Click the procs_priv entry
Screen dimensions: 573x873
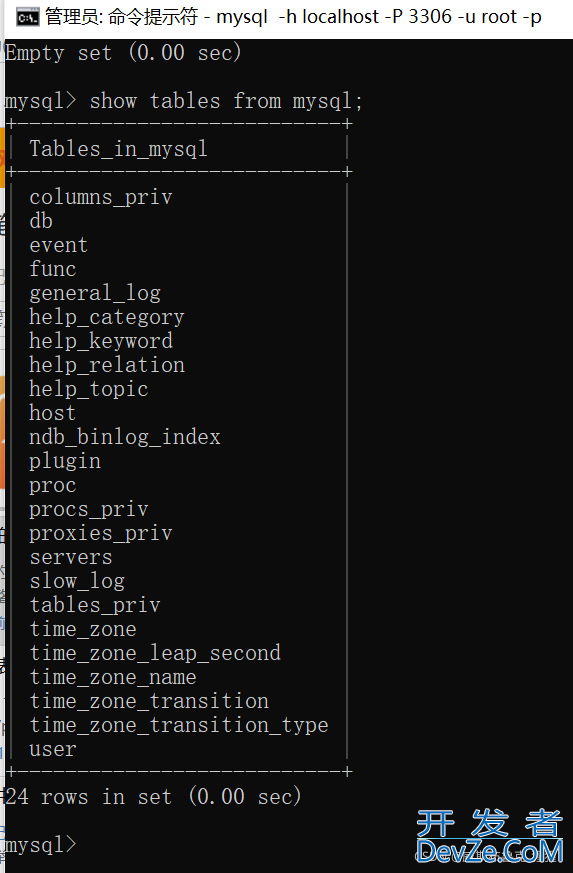coord(89,509)
